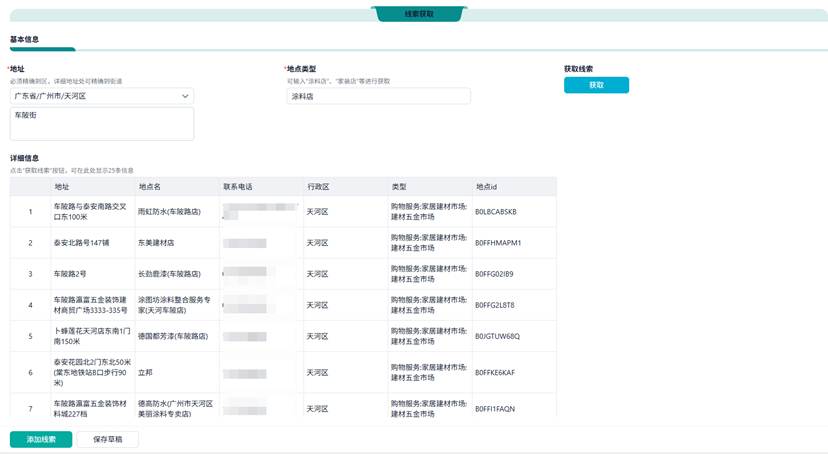Select place name 德高防水(广州市天河区美丽涂料专卖店)
The height and width of the screenshot is (454, 828).
coord(175,409)
